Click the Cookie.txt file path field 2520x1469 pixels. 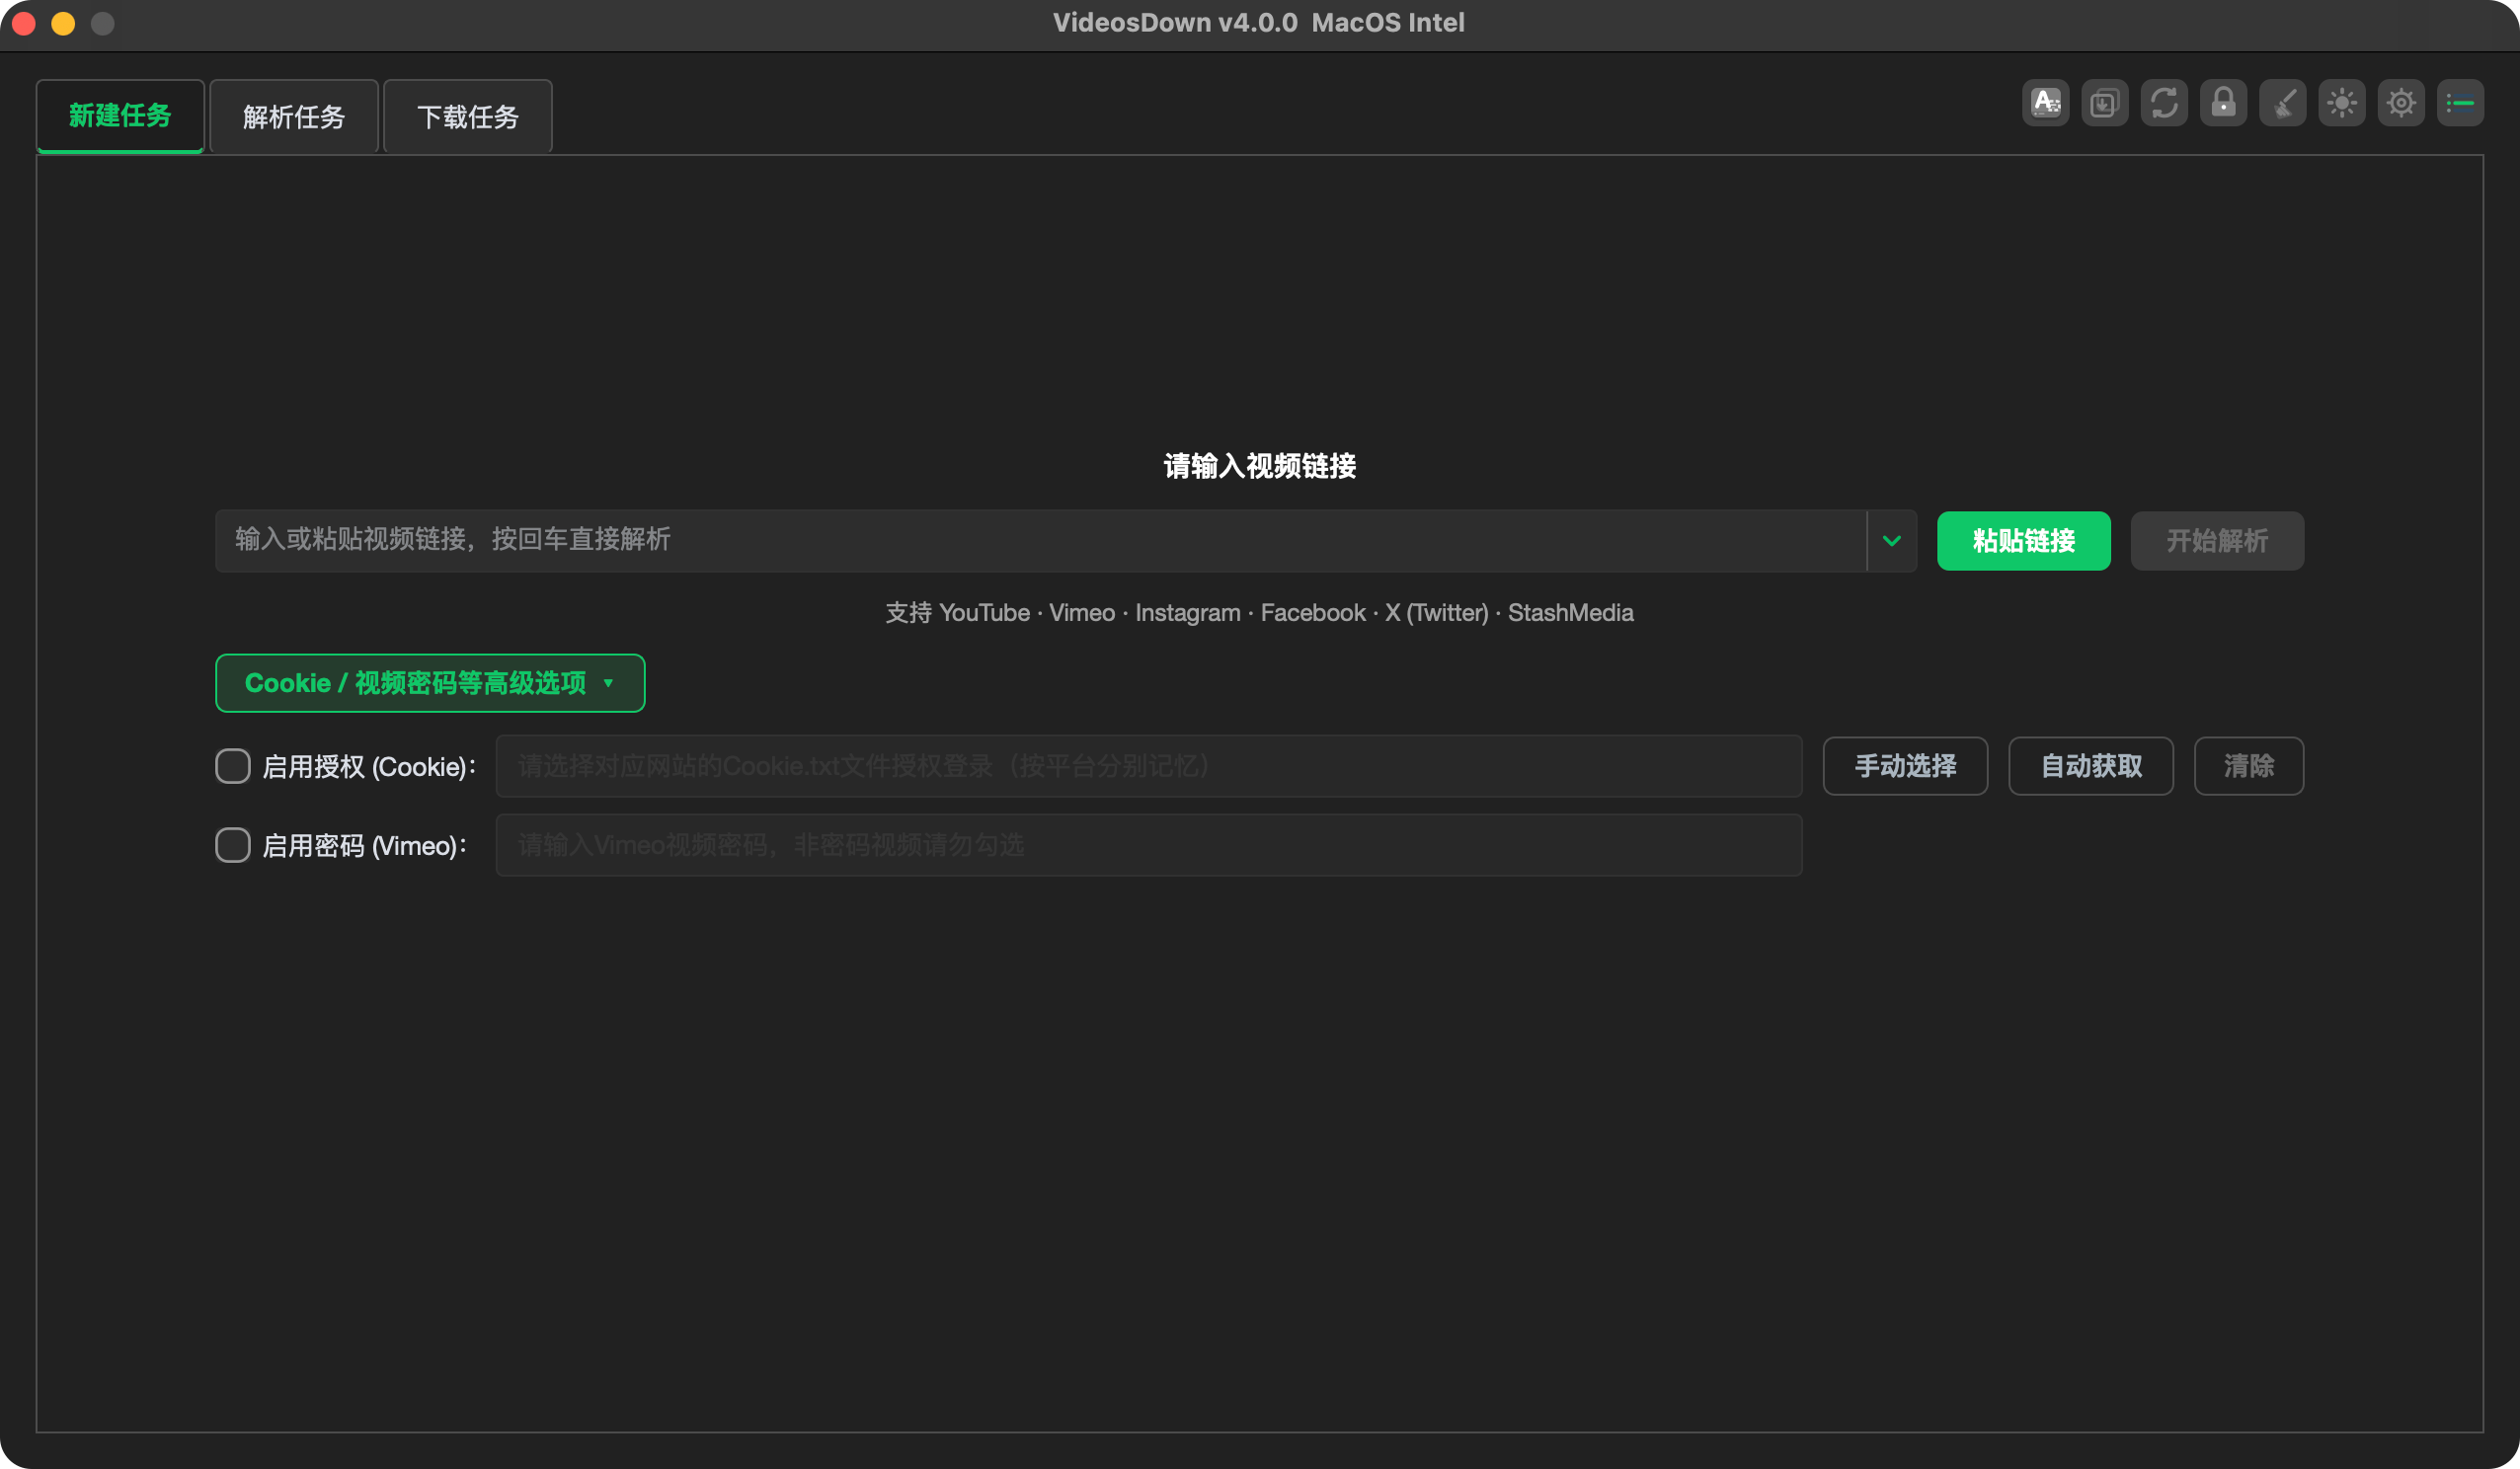pyautogui.click(x=1149, y=766)
